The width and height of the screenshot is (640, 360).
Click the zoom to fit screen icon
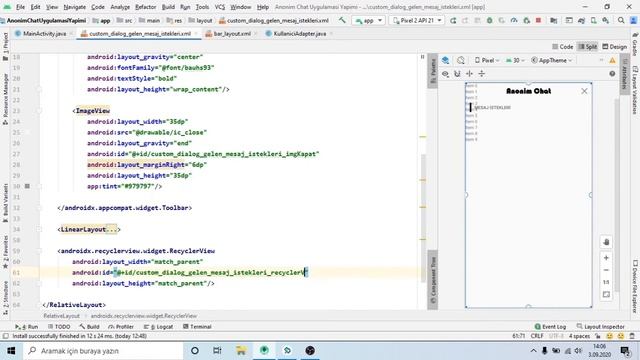606,295
